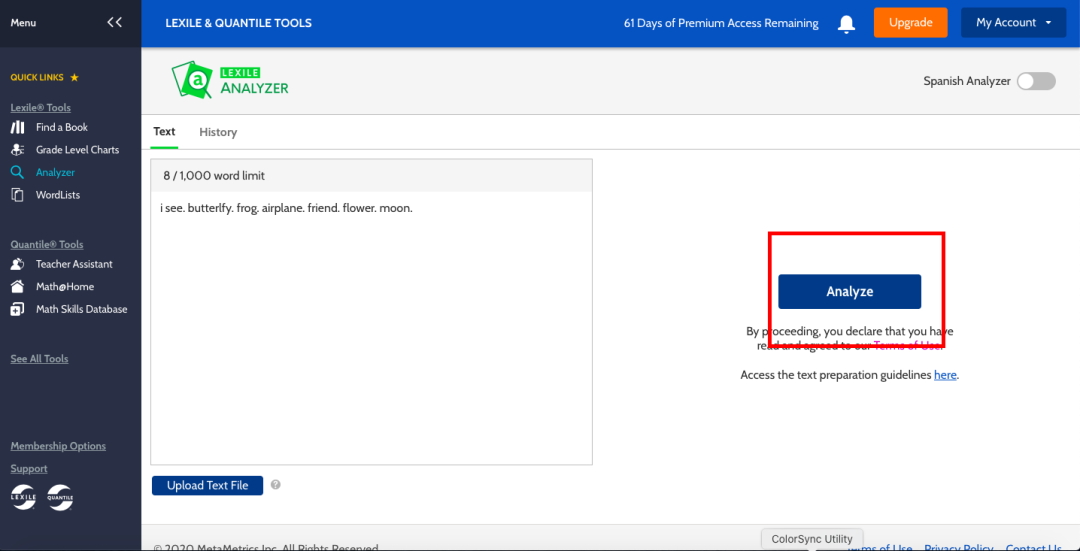
Task: Click the Quantile round logo in the sidebar
Action: 60,497
